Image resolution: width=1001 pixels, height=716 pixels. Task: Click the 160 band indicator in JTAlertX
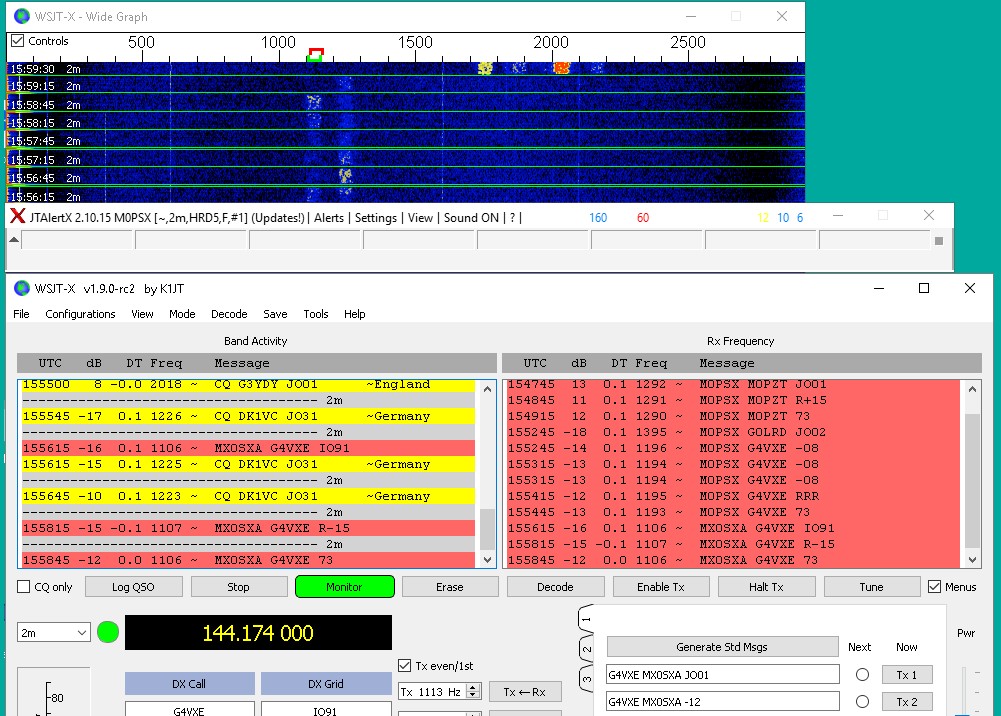598,218
